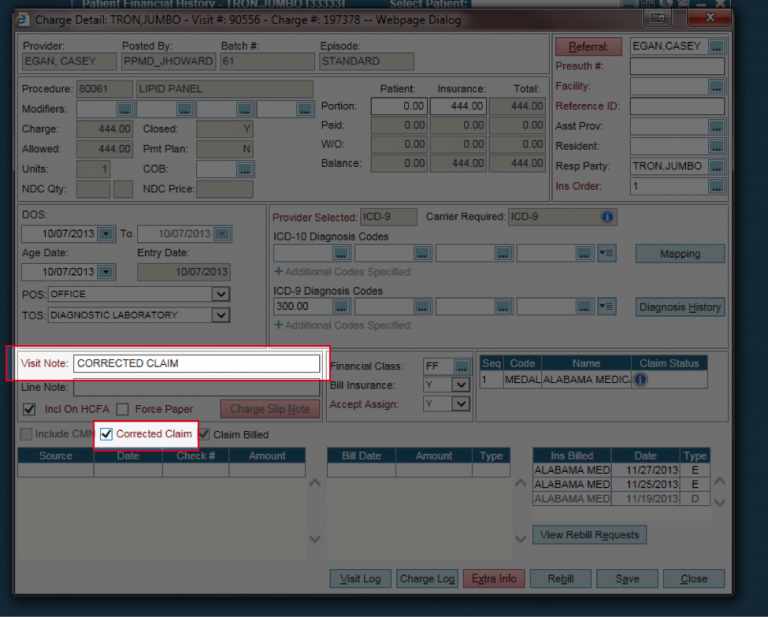Click View Rebill Requests button
This screenshot has height=617, width=768.
[589, 535]
